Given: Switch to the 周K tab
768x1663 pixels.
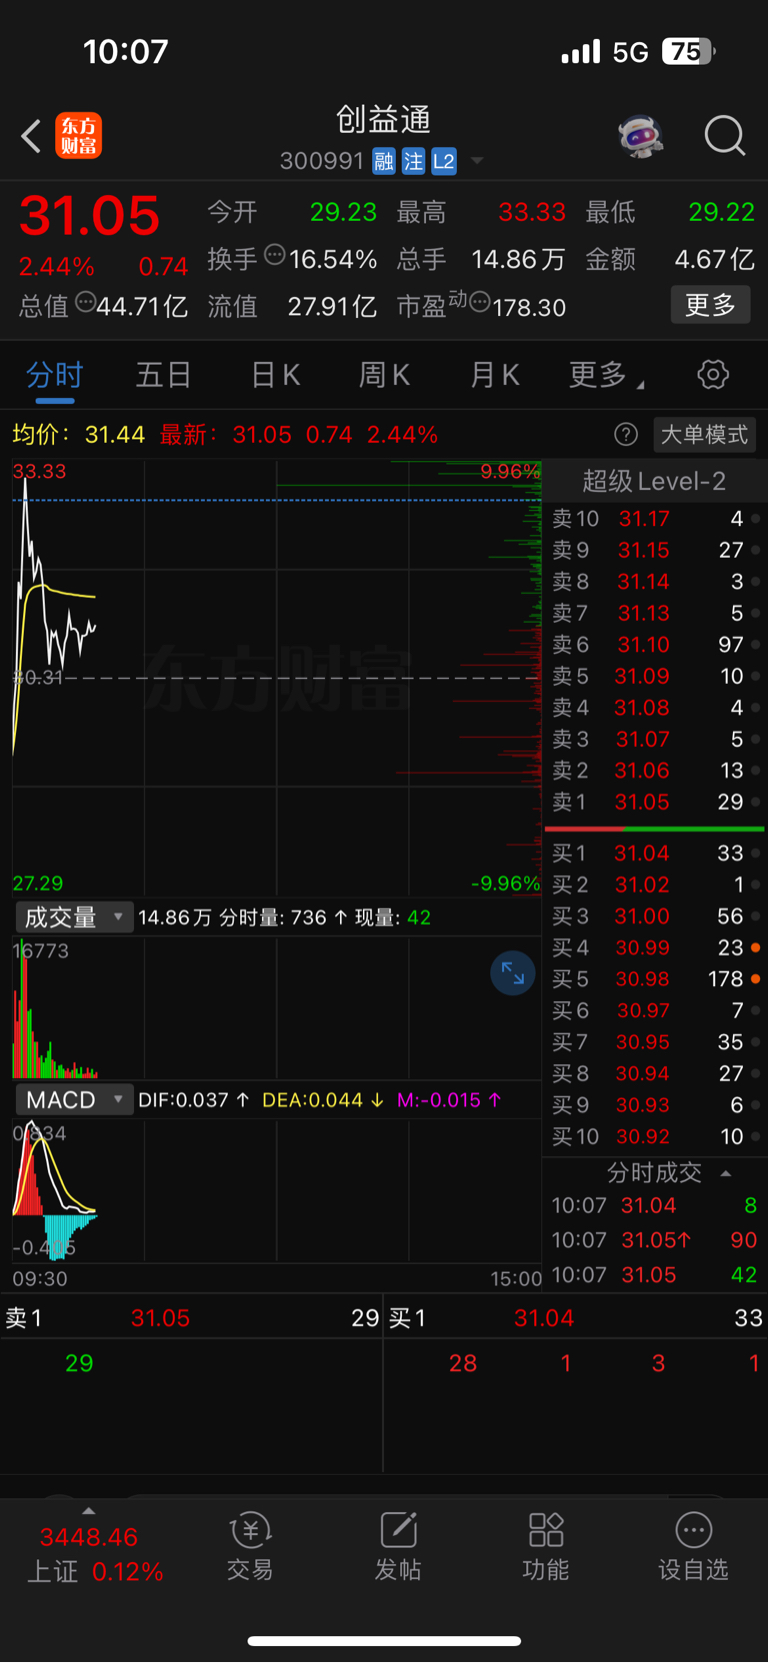Looking at the screenshot, I should pos(384,375).
